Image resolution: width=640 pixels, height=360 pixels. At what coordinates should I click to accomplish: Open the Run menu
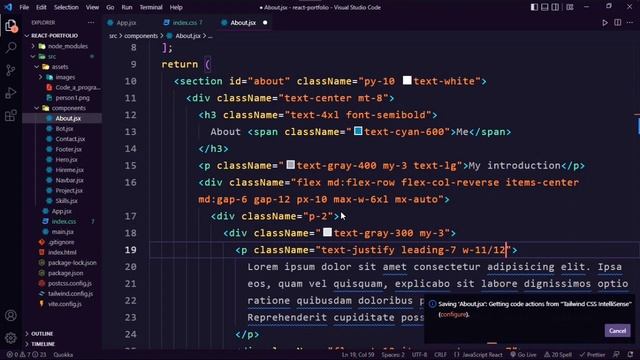(x=127, y=7)
